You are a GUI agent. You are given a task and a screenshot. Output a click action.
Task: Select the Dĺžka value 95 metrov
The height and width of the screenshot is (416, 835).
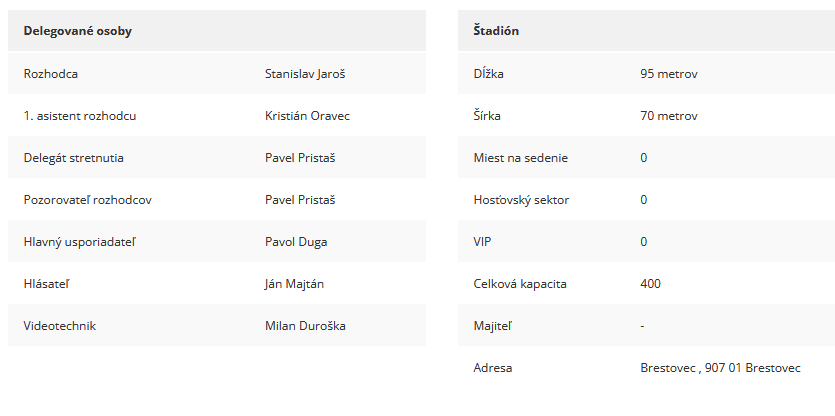pyautogui.click(x=669, y=74)
